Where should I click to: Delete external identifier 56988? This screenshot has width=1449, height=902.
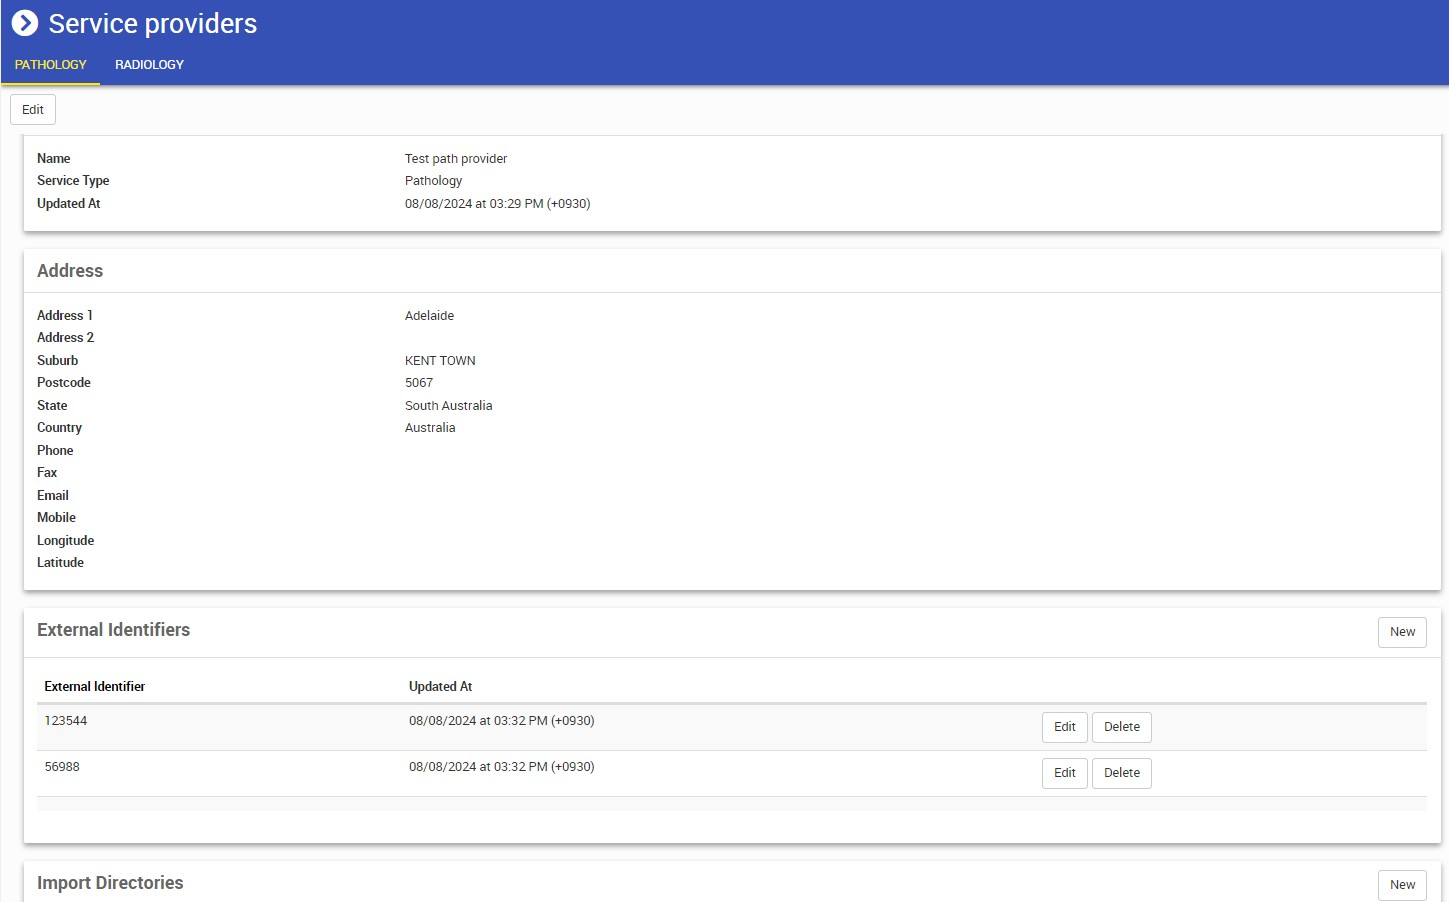point(1122,773)
